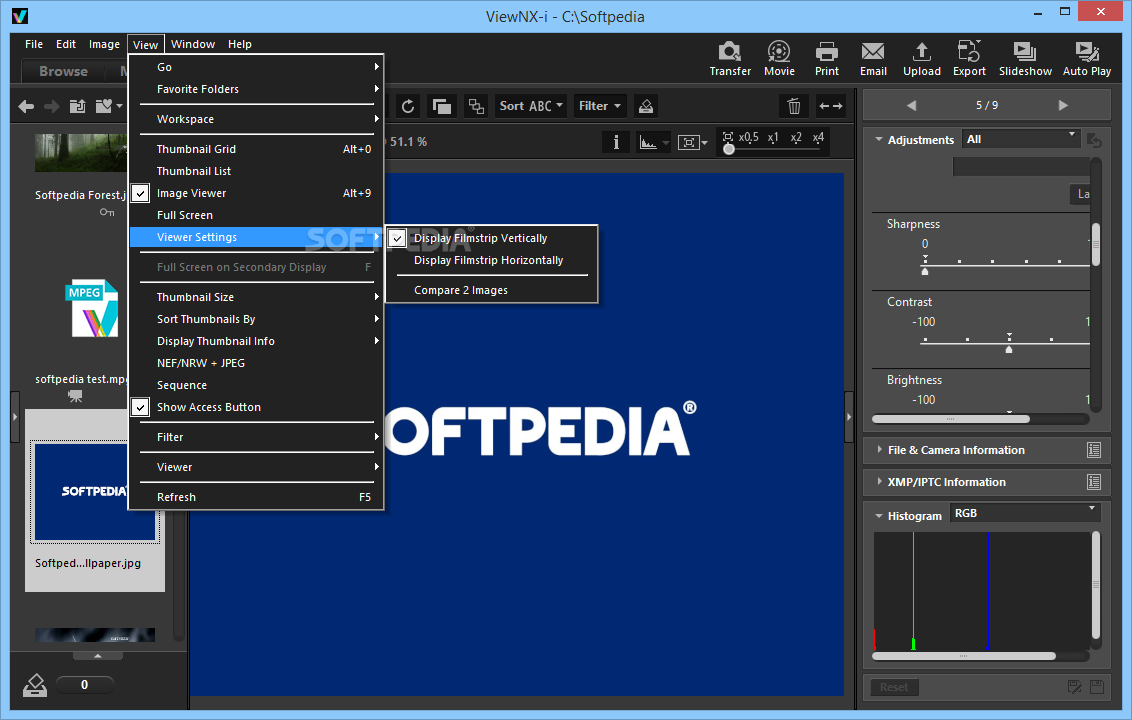Click Adjustments panel horizontal scrollbar
Viewport: 1132px width, 720px height.
(x=951, y=419)
